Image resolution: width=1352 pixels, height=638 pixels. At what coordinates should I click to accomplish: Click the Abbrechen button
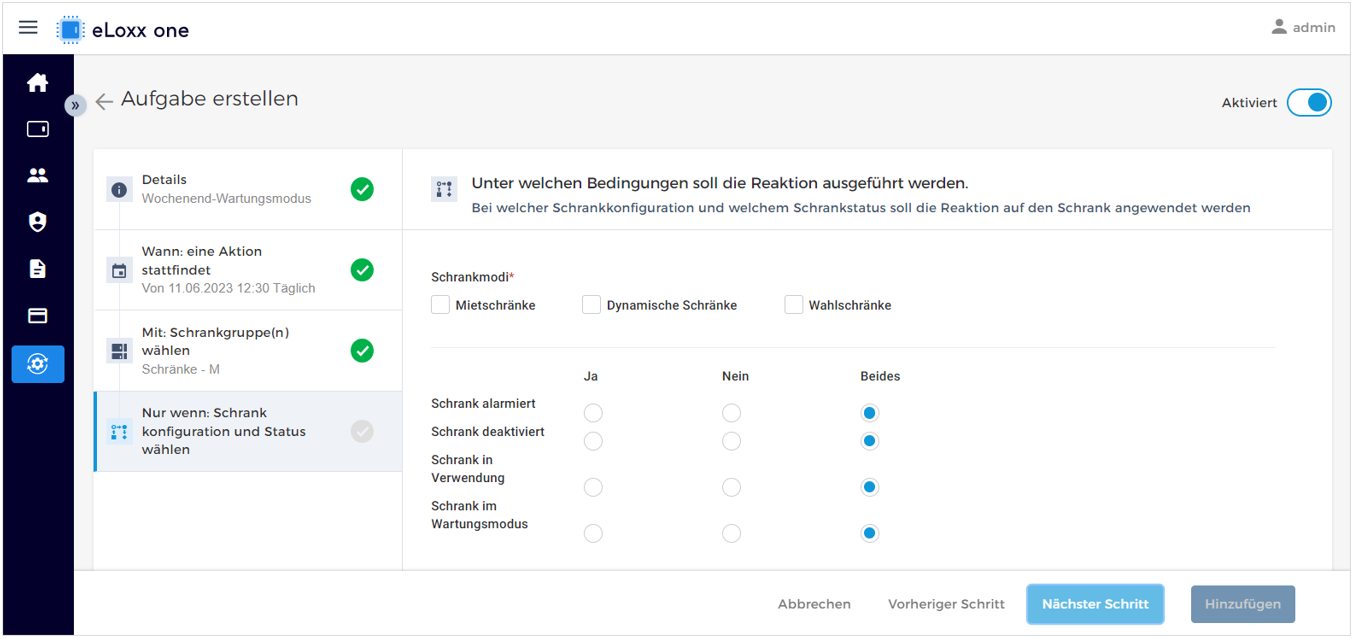pos(814,604)
